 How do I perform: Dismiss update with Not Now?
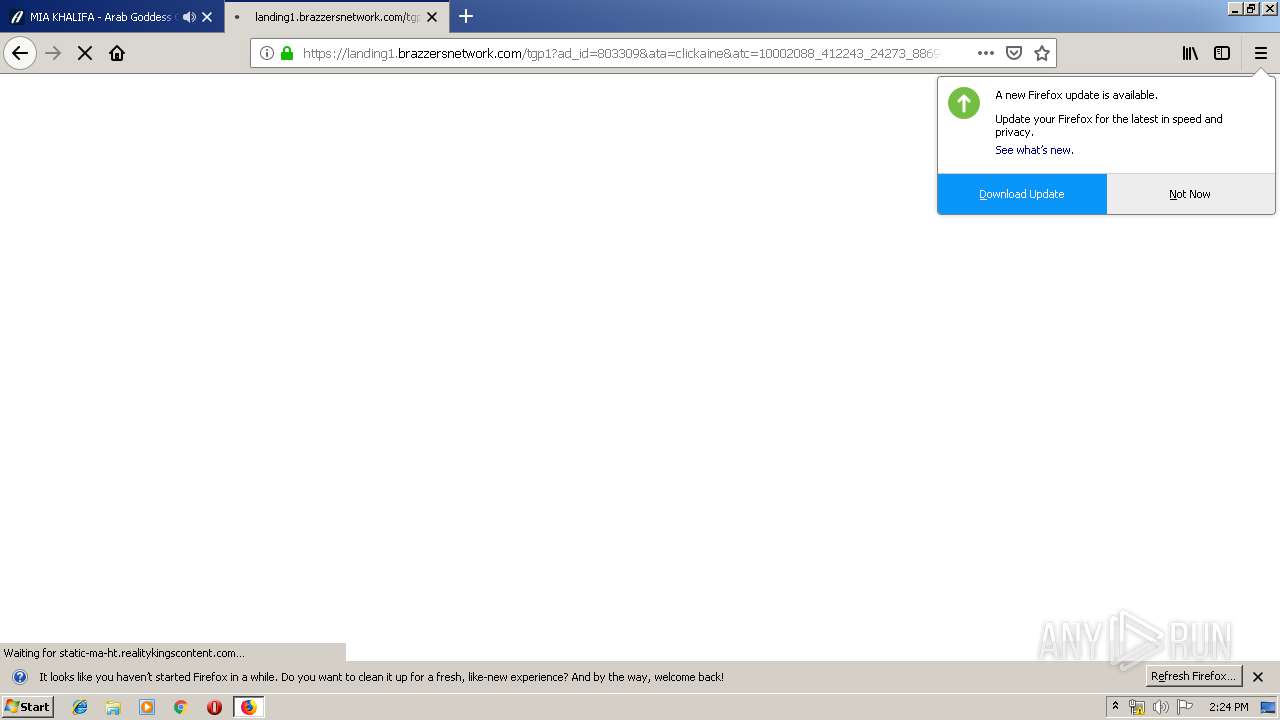[1190, 194]
